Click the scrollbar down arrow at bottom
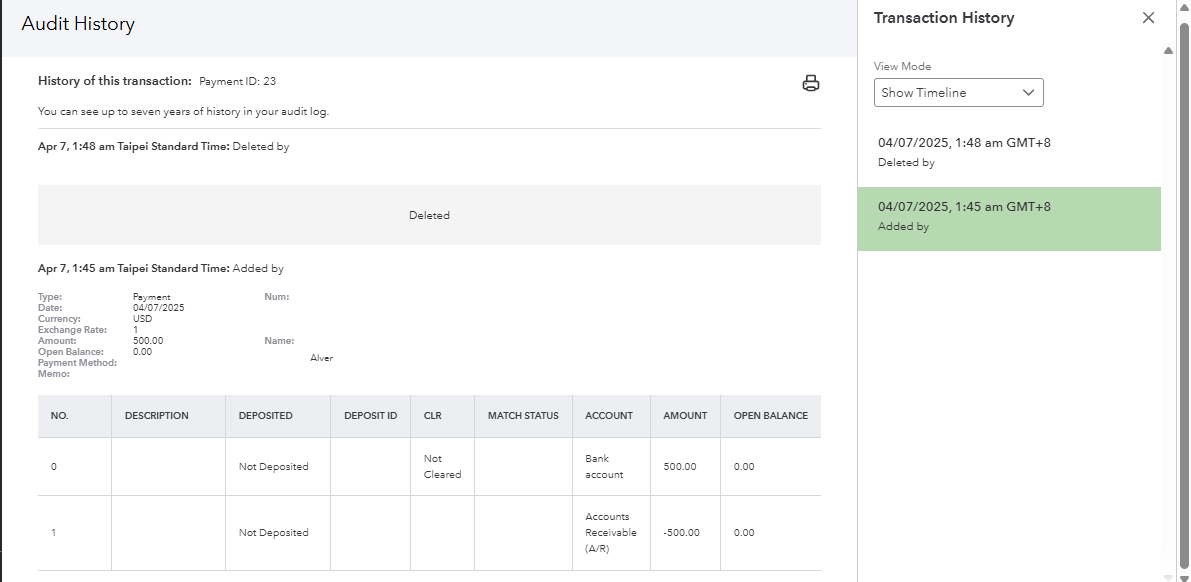 click(1169, 576)
